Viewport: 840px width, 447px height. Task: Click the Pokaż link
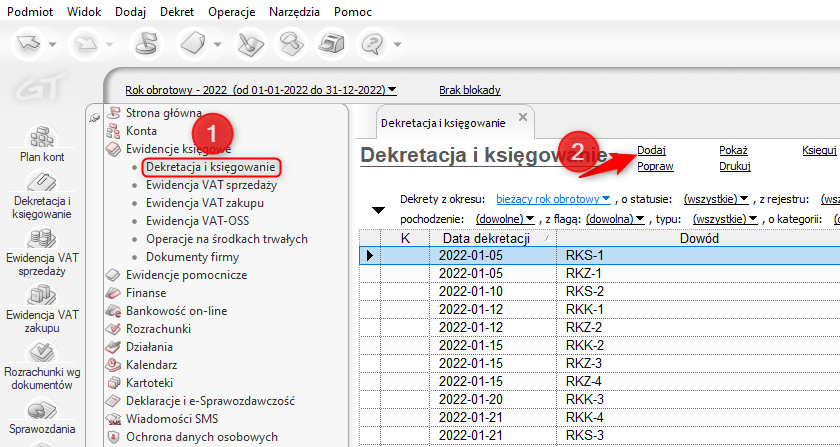coord(733,151)
